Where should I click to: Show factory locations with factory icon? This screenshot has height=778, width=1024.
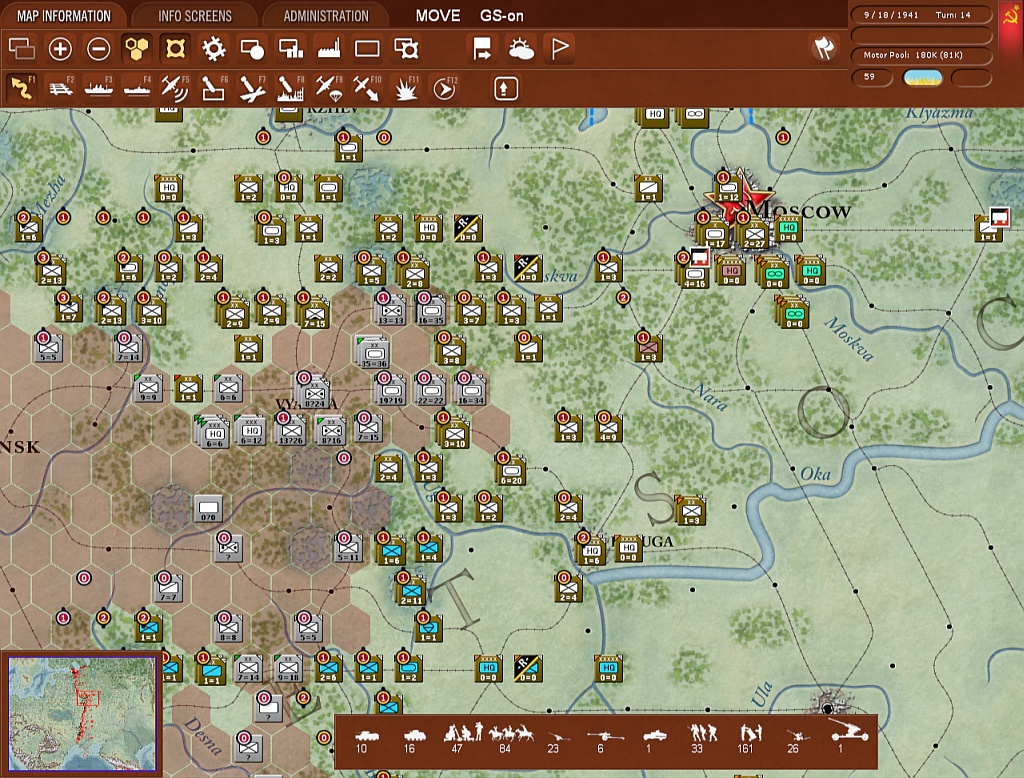[329, 49]
